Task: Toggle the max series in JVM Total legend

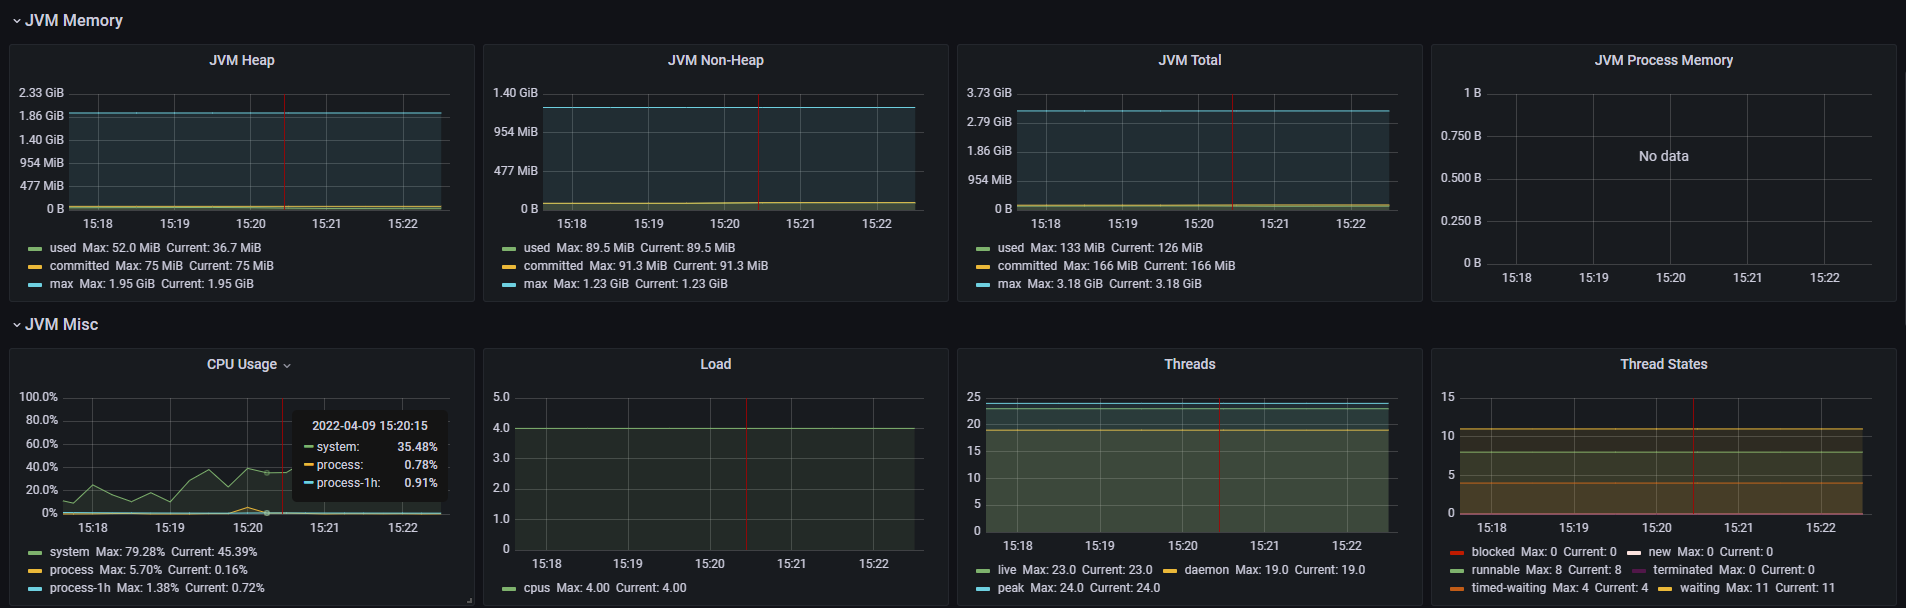Action: (x=1009, y=284)
